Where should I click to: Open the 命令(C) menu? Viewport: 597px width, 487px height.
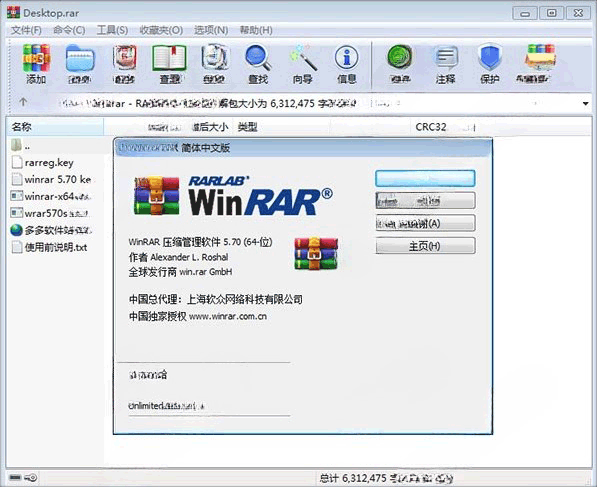(69, 30)
